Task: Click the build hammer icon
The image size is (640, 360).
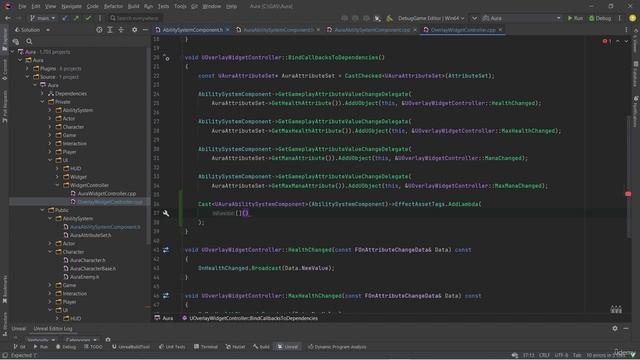Action: 389,18
